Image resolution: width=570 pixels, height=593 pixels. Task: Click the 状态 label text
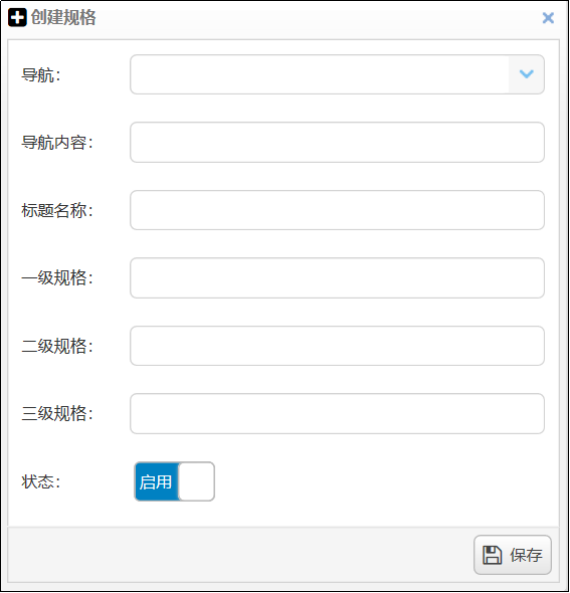[x=41, y=482]
